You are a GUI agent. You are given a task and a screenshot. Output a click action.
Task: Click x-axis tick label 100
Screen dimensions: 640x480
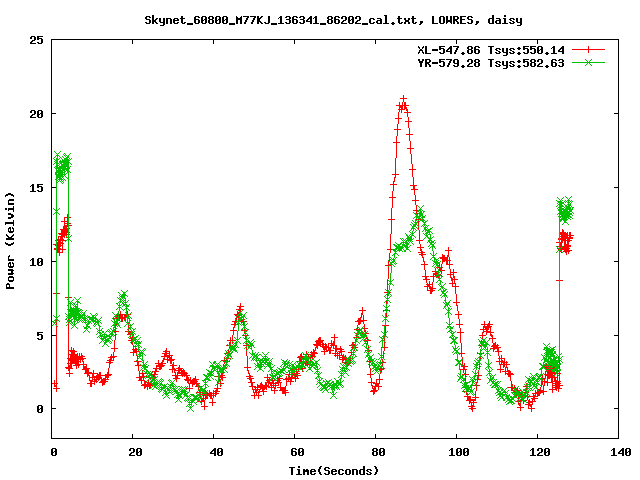[459, 452]
